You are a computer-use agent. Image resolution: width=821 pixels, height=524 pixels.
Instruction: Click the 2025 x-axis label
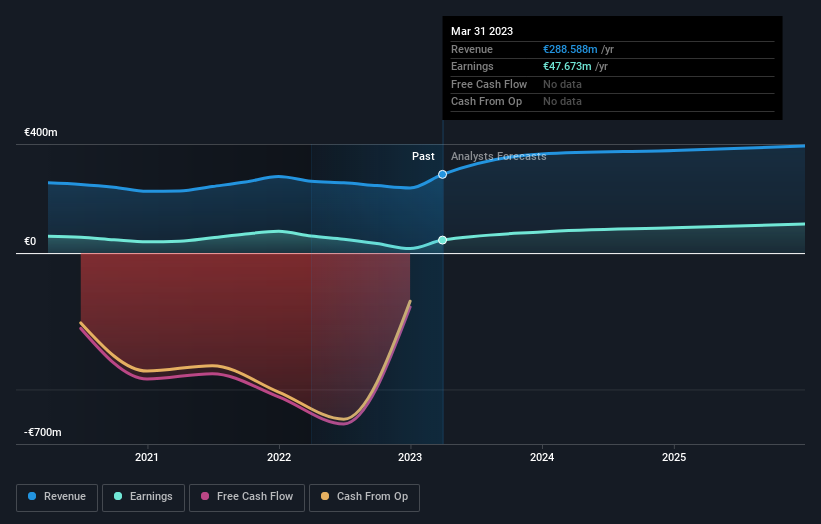point(674,457)
